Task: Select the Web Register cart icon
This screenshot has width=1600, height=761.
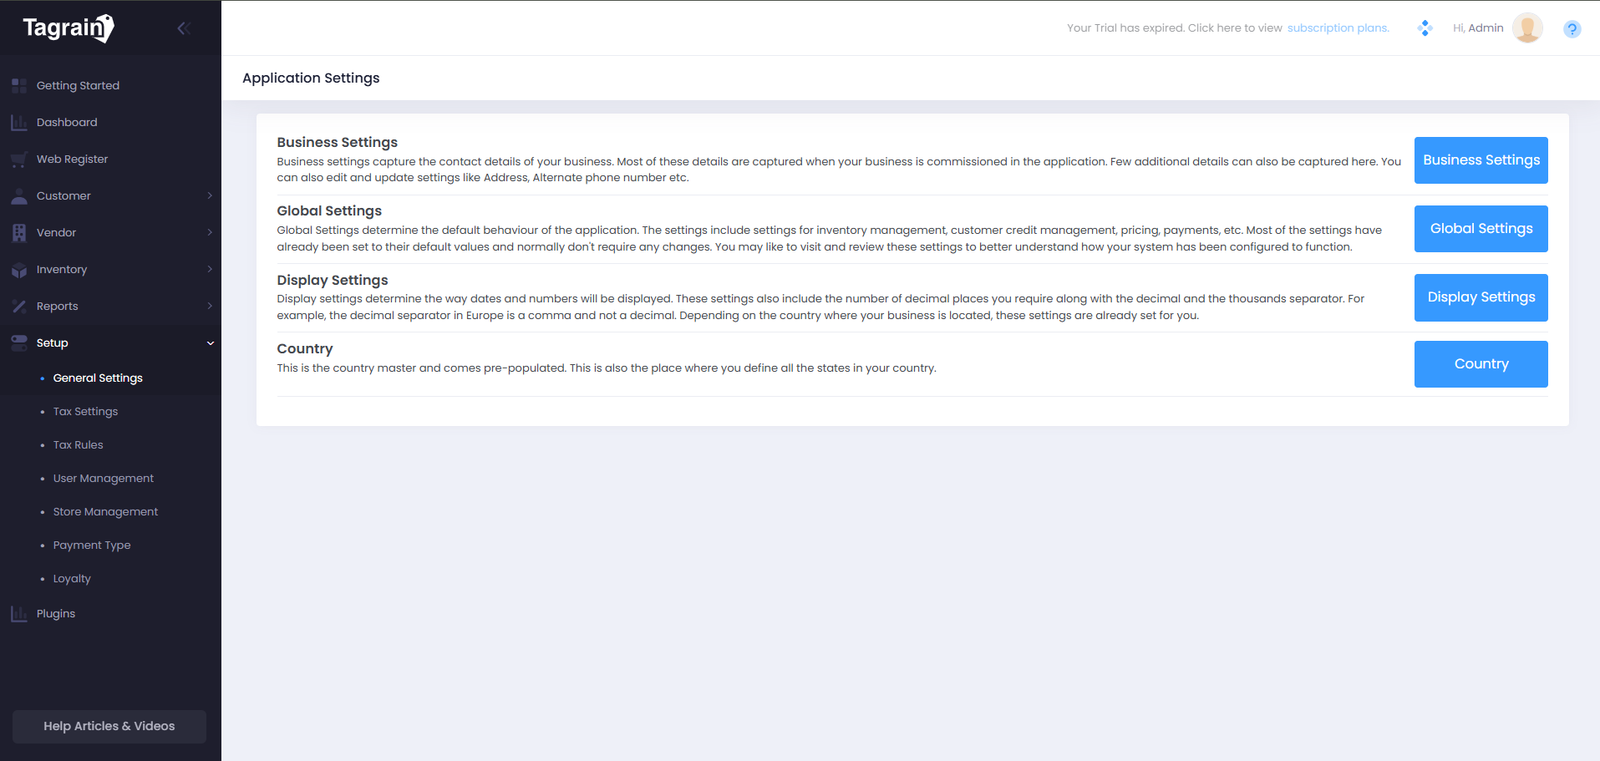Action: coord(19,160)
